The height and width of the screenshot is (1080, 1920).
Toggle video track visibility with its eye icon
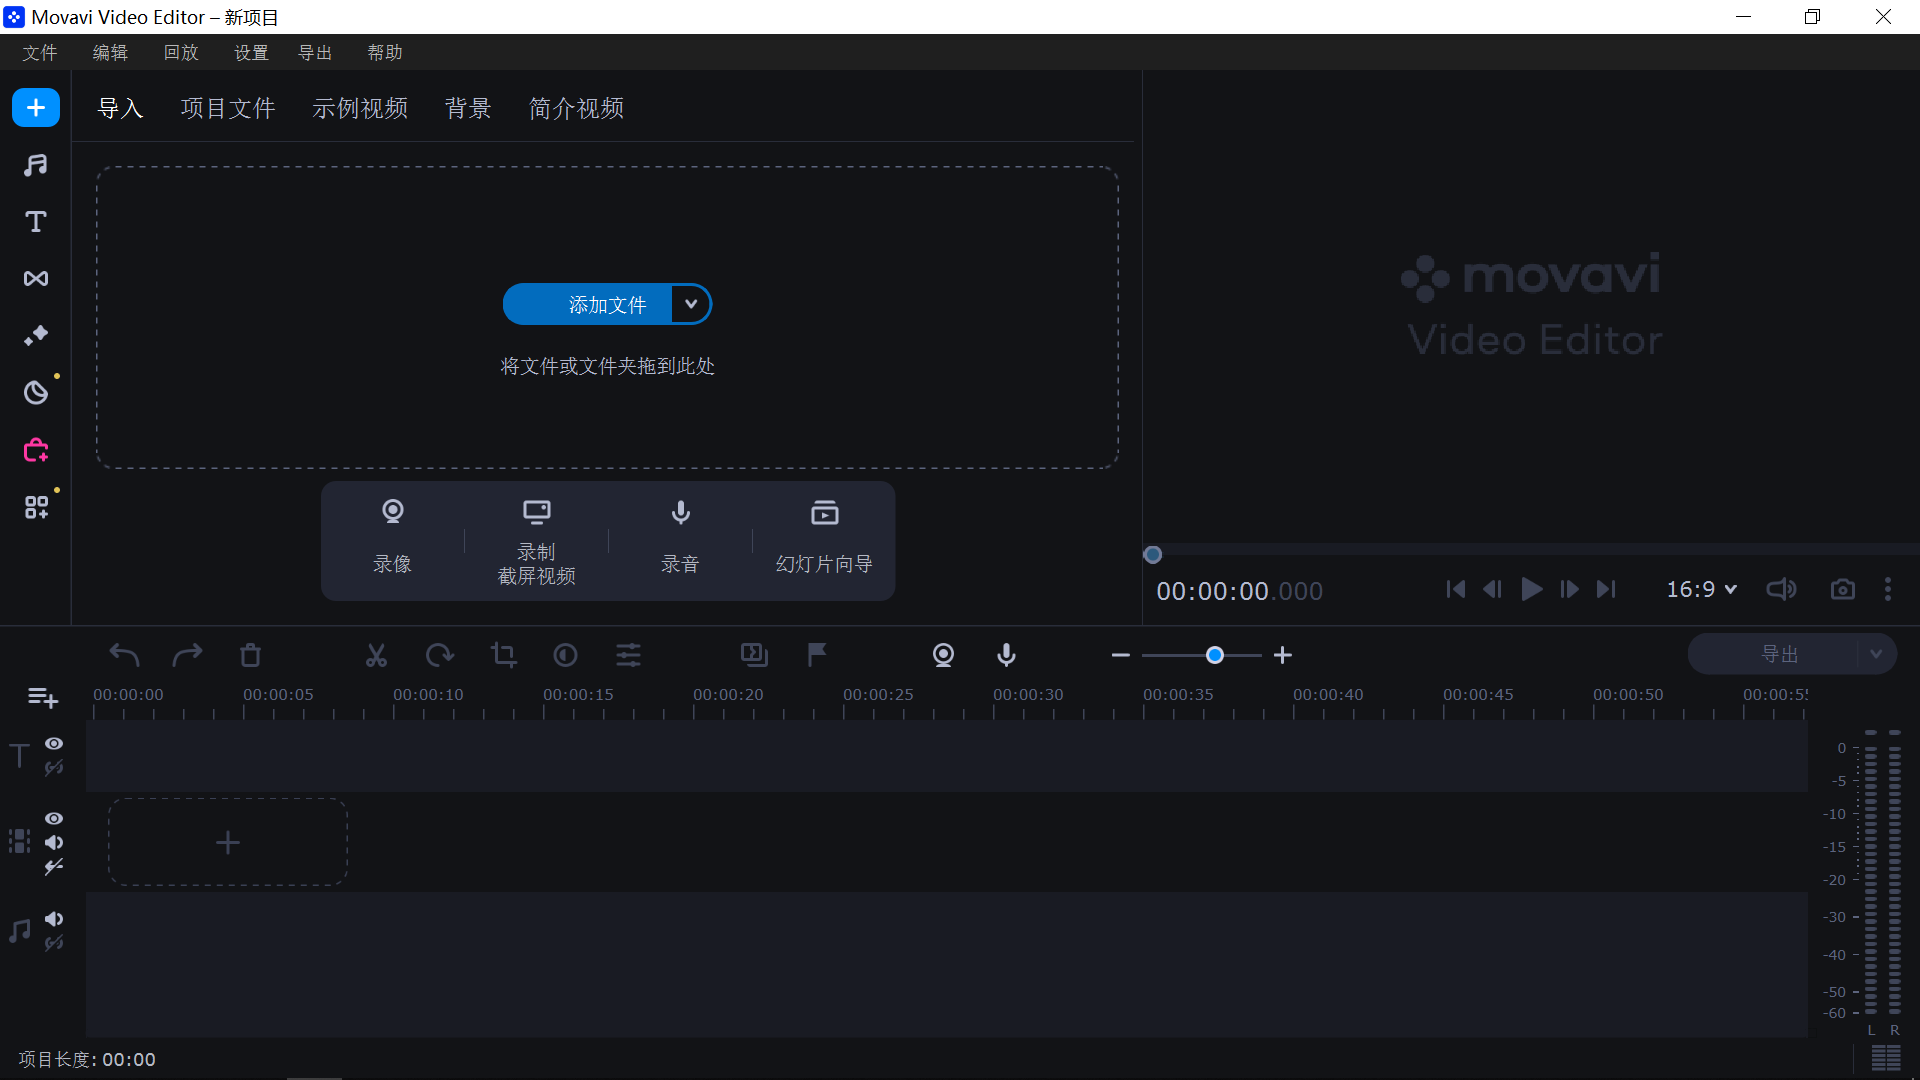point(54,819)
